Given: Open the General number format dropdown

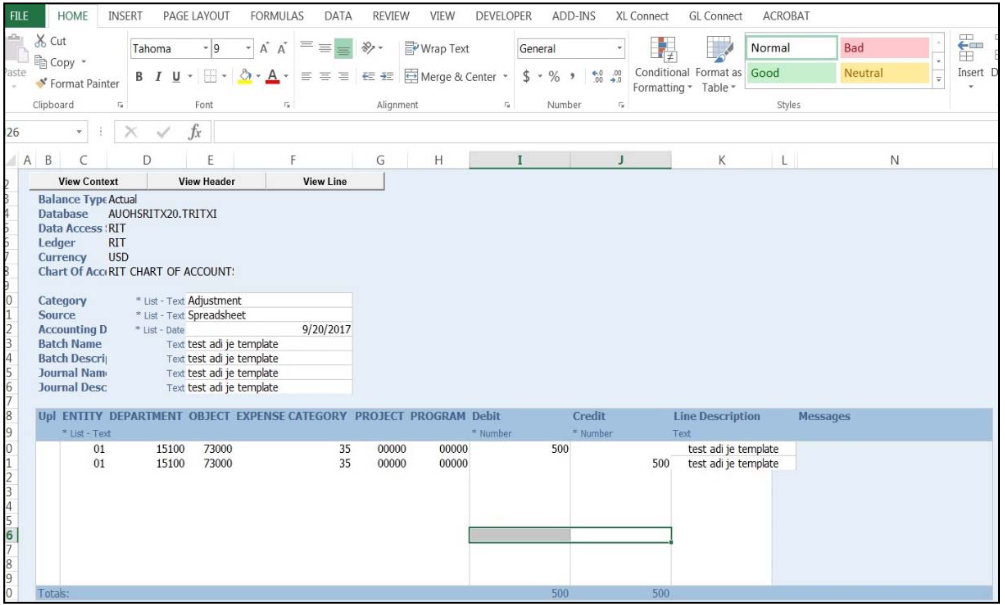Looking at the screenshot, I should [620, 48].
